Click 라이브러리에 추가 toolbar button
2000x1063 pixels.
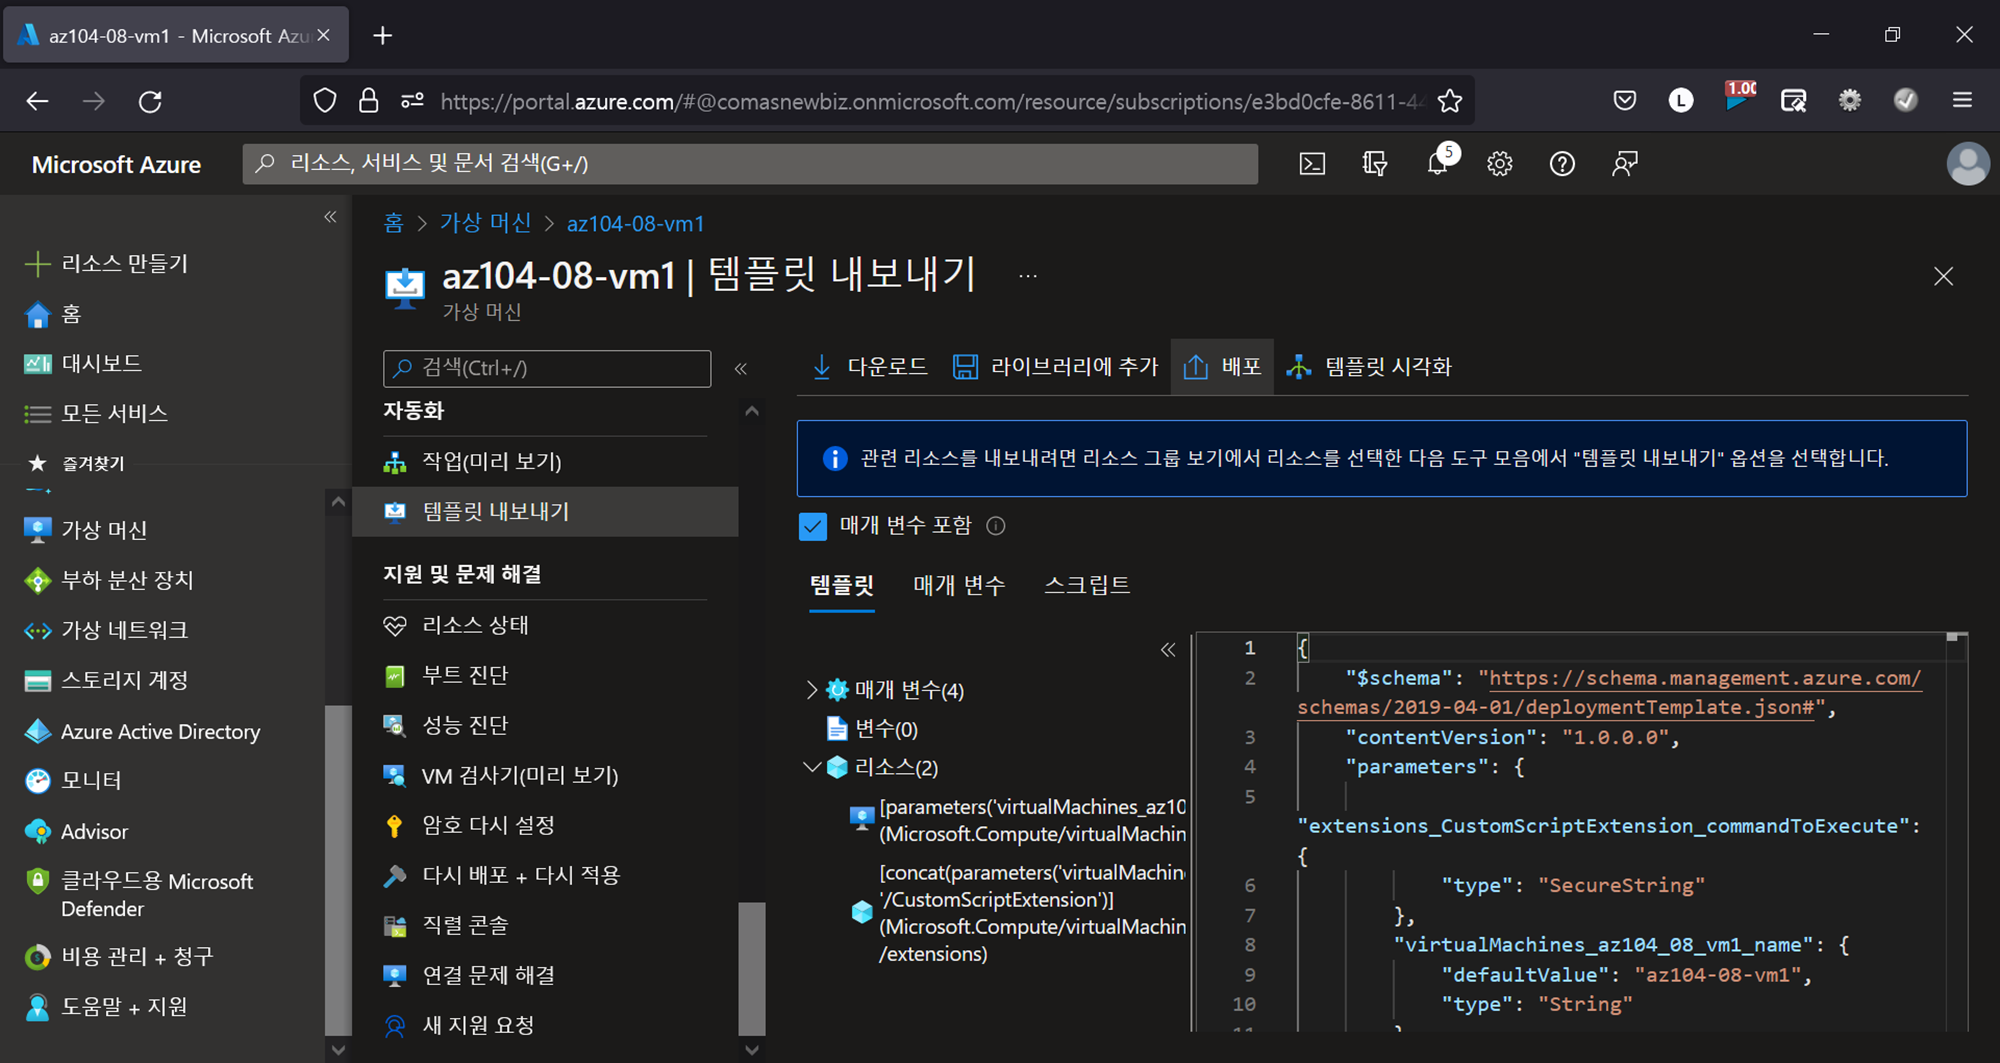click(1055, 367)
